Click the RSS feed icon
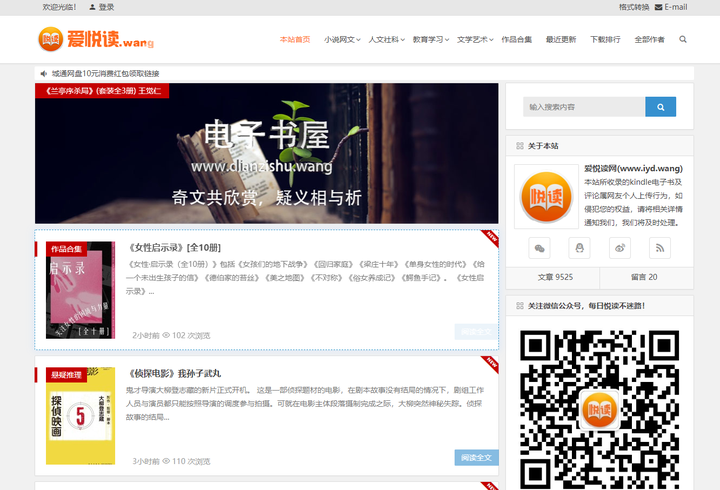 (660, 247)
